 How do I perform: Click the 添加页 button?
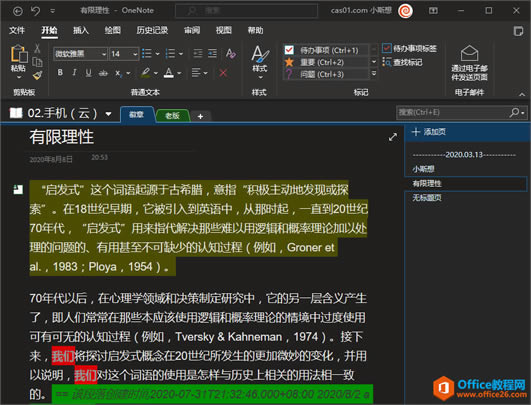(x=428, y=132)
